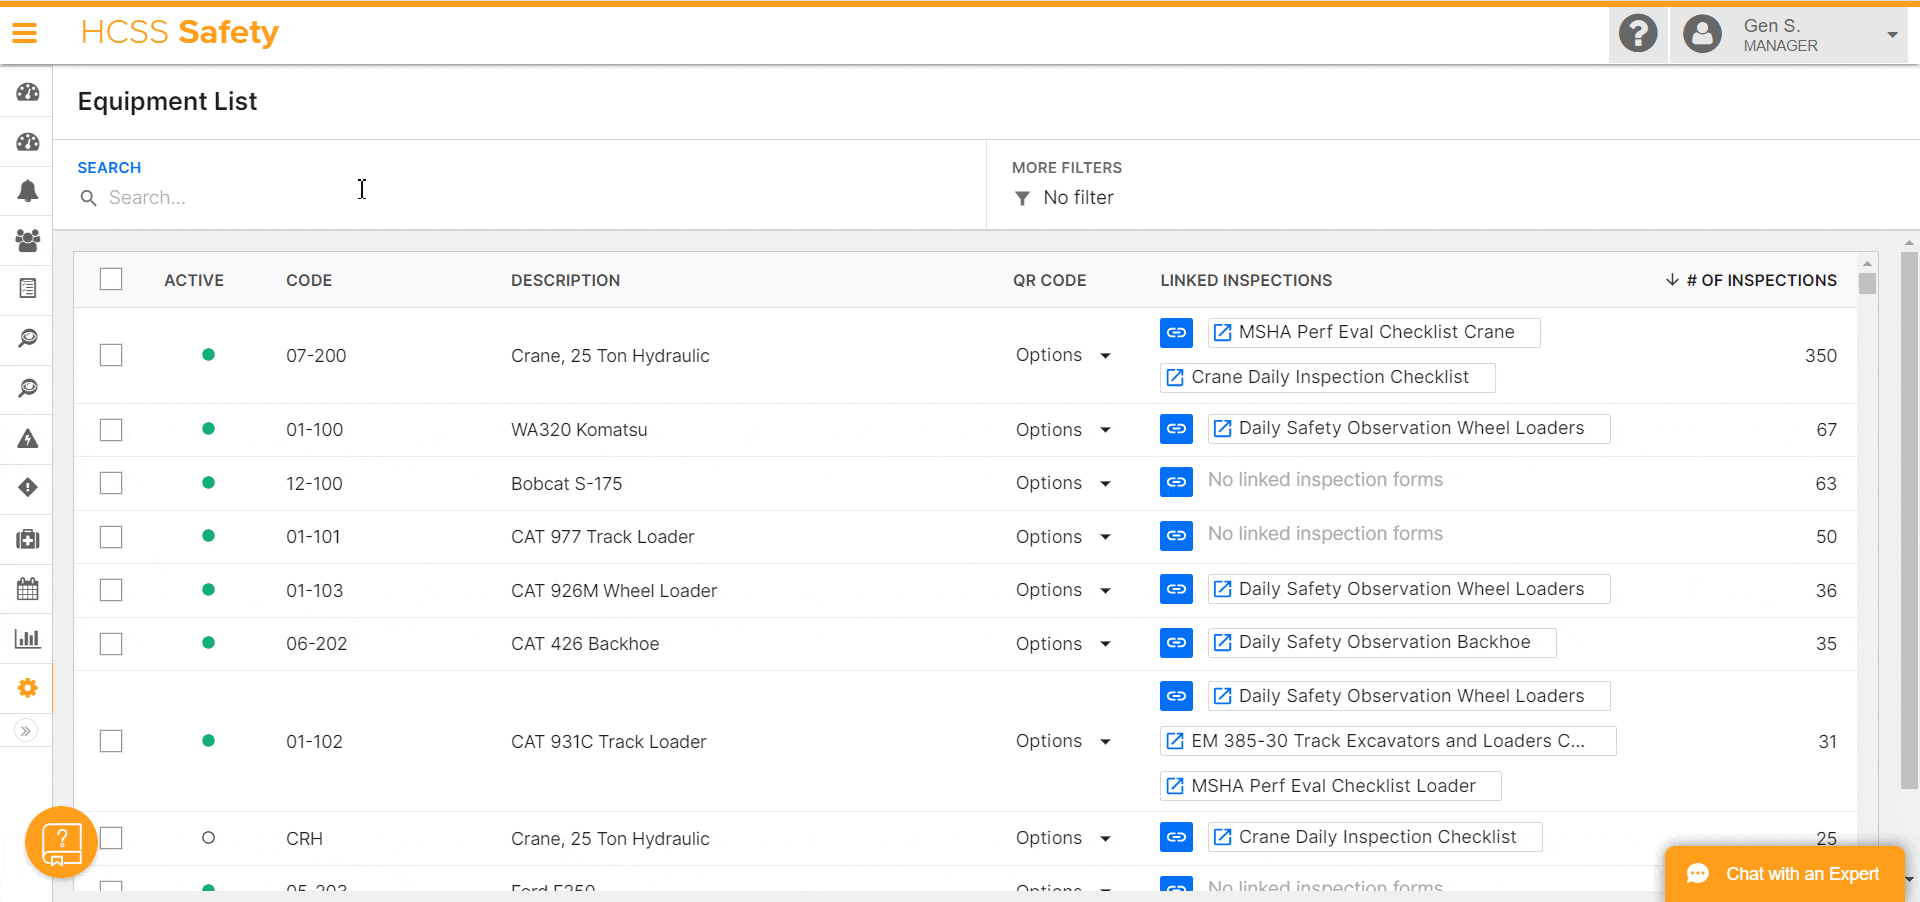Click link icon for CRH crane row
The width and height of the screenshot is (1920, 902).
click(1177, 837)
